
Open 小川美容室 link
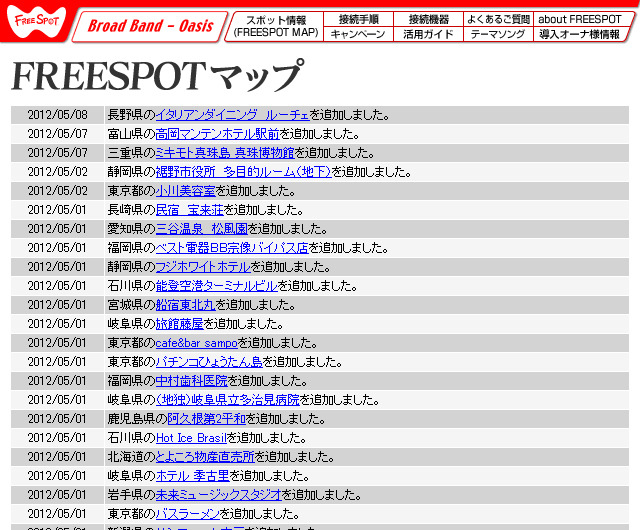(186, 191)
